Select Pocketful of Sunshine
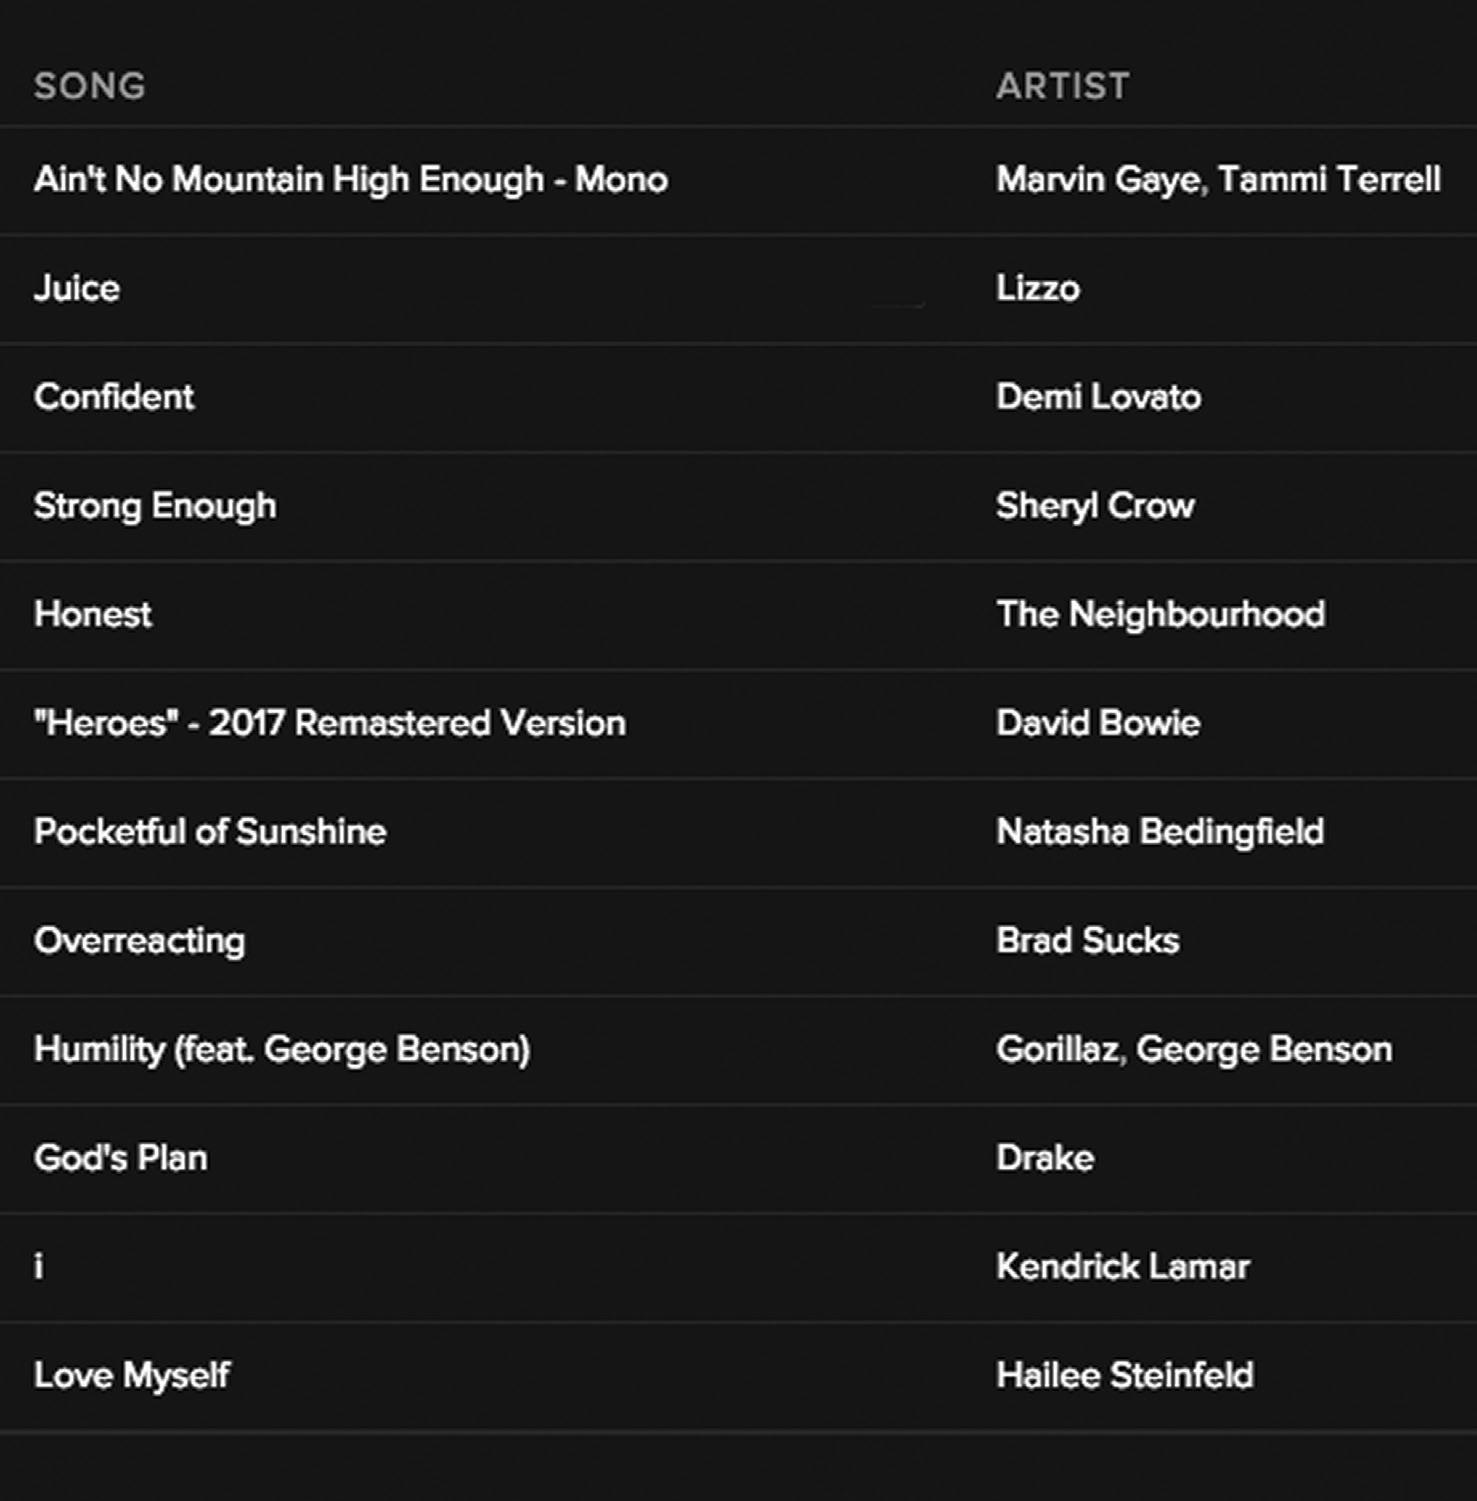Screen dimensions: 1477x1501 [x=210, y=832]
